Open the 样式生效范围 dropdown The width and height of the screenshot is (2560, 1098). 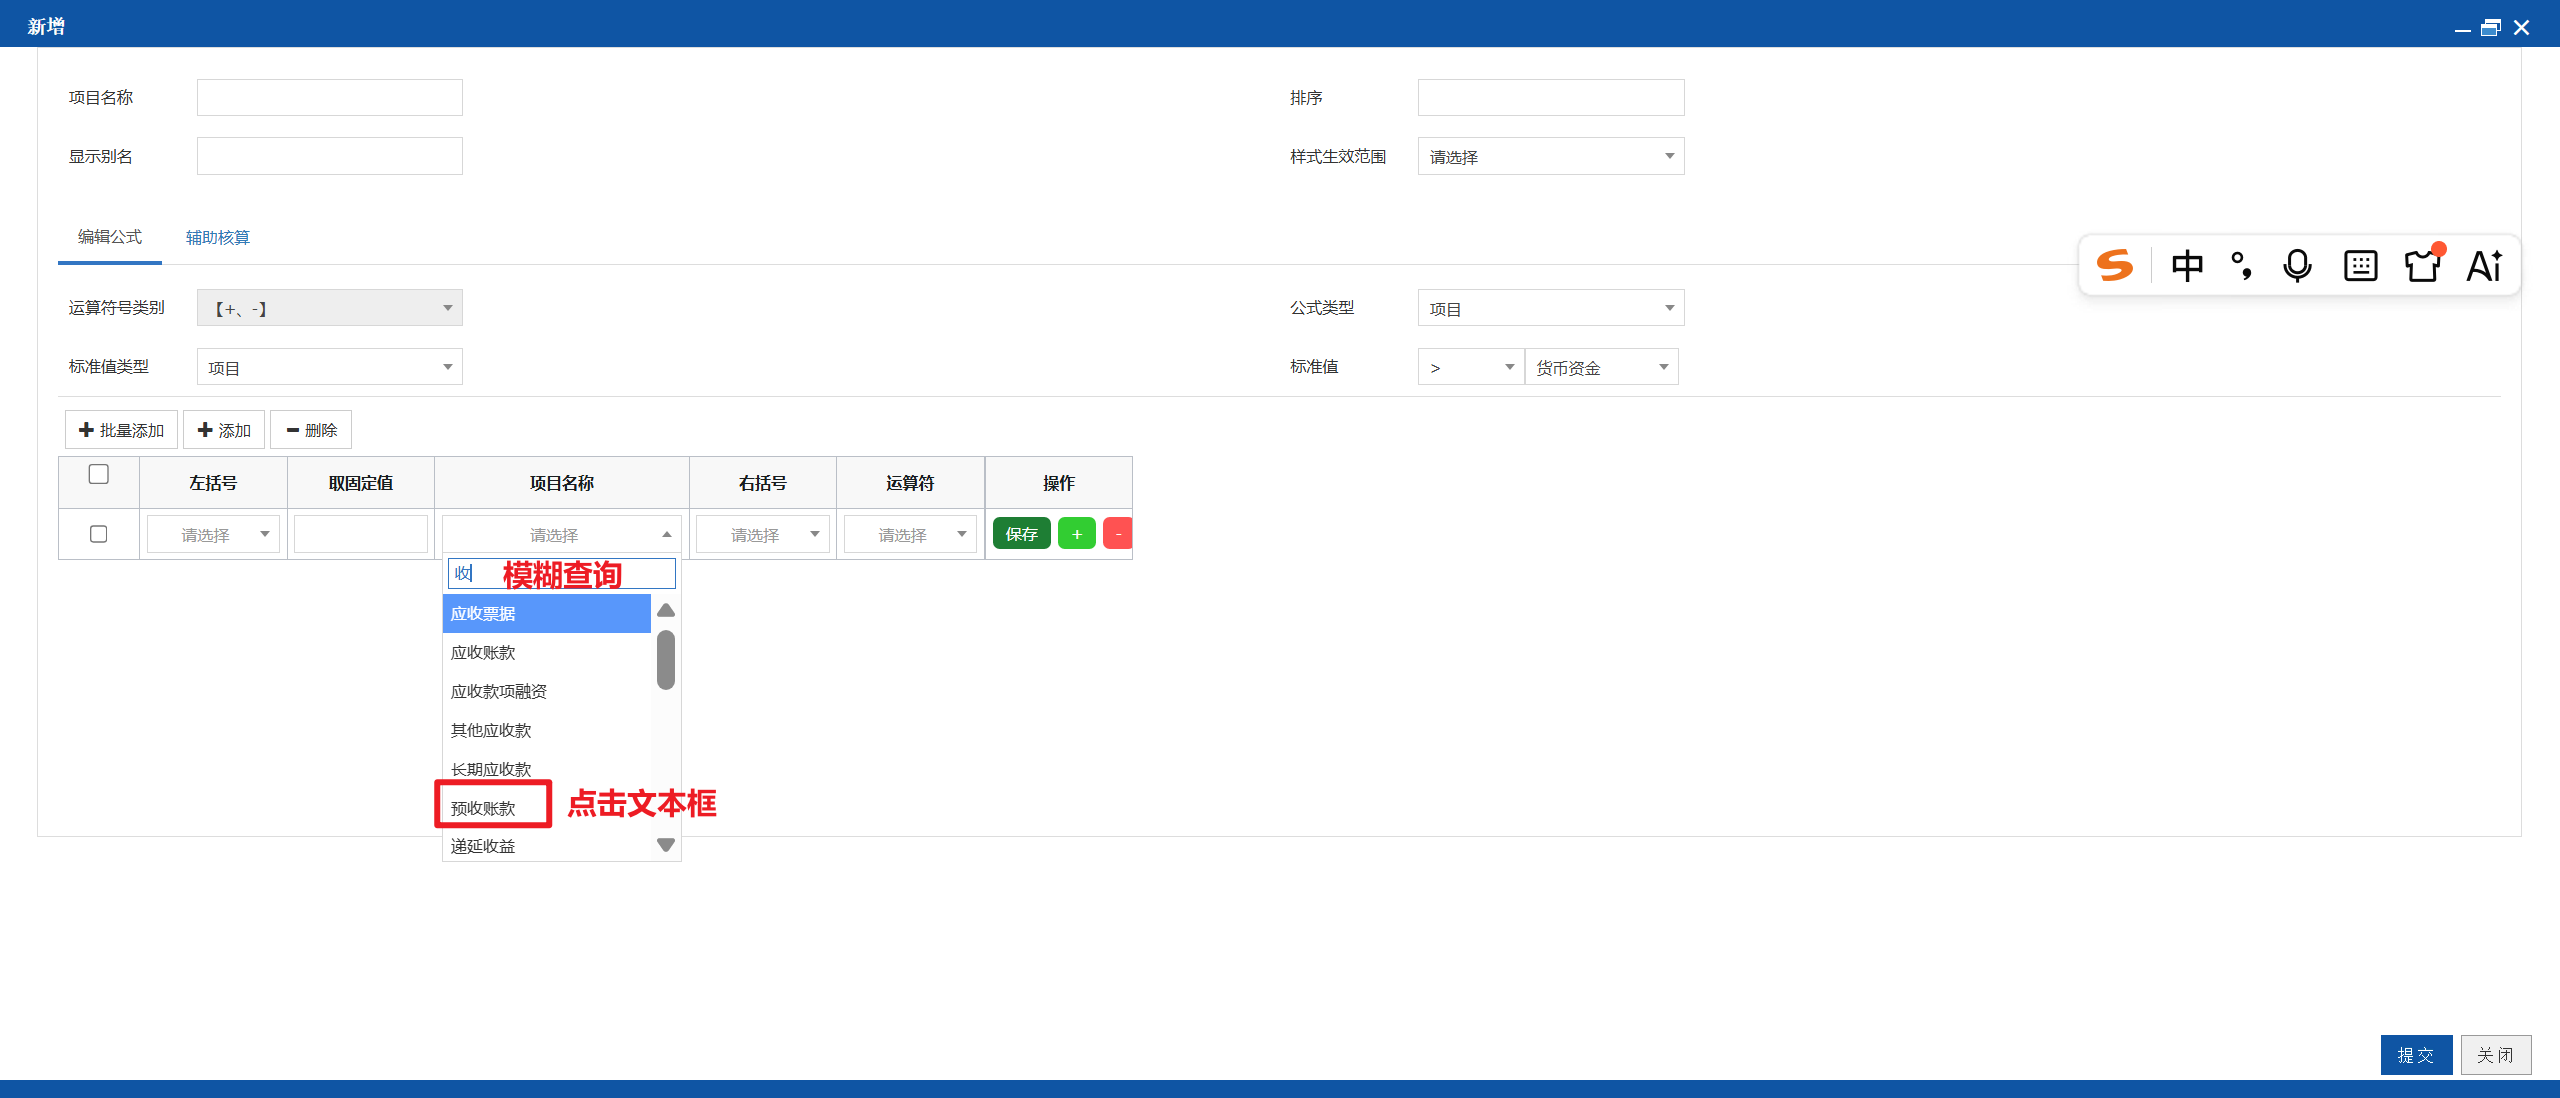click(x=1551, y=156)
